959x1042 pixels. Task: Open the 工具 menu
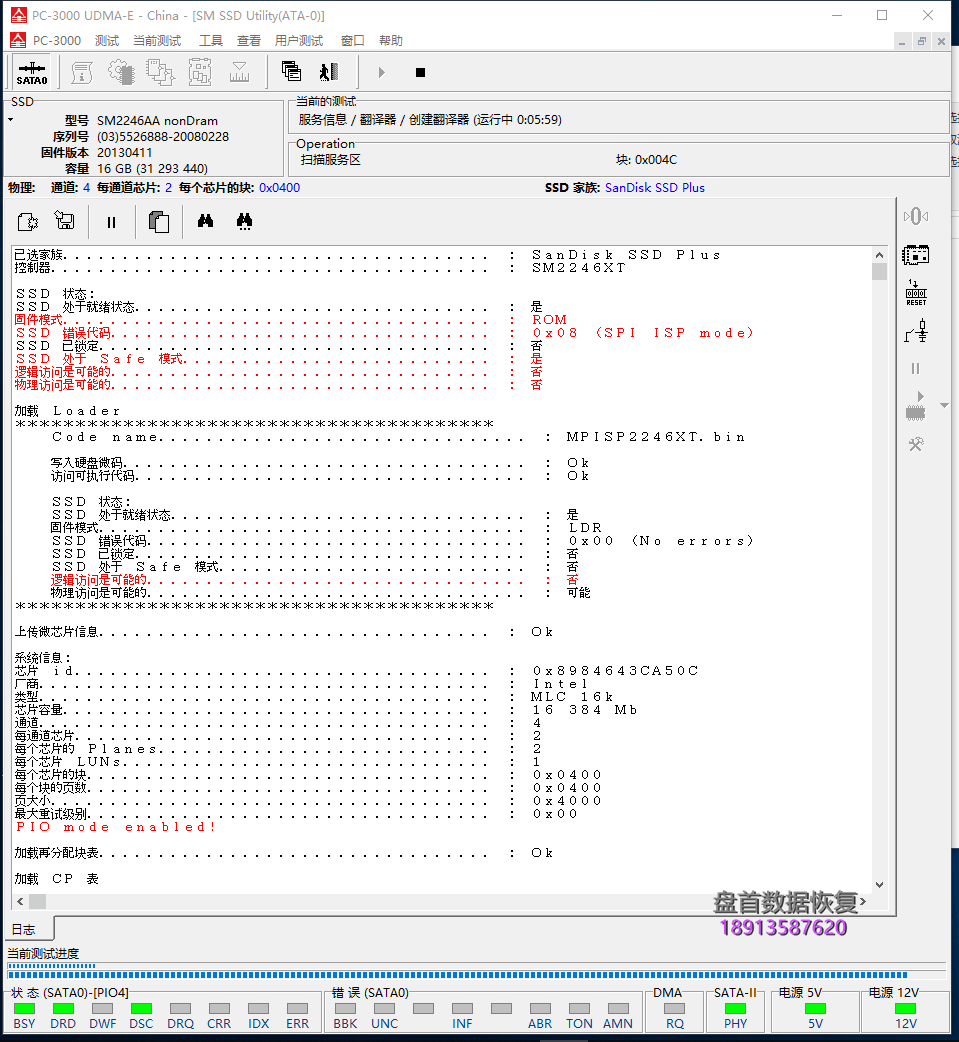pyautogui.click(x=211, y=41)
